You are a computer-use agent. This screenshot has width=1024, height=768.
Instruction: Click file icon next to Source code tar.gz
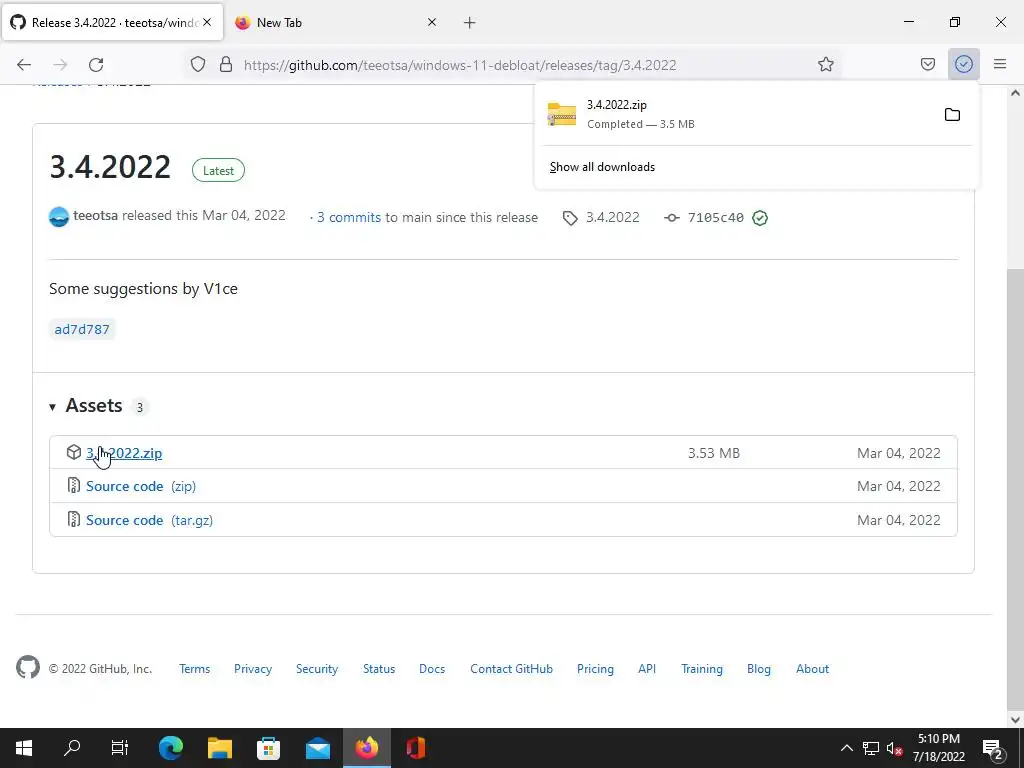(x=74, y=519)
